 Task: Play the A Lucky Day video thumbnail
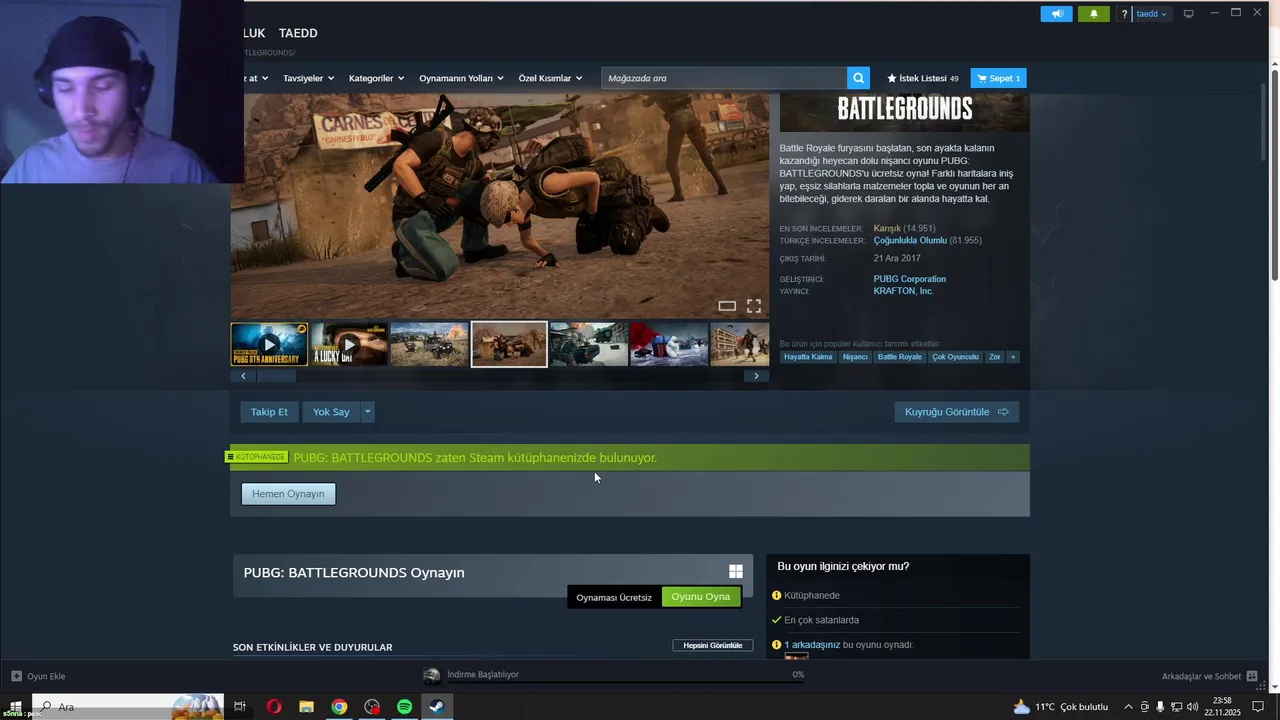[349, 344]
